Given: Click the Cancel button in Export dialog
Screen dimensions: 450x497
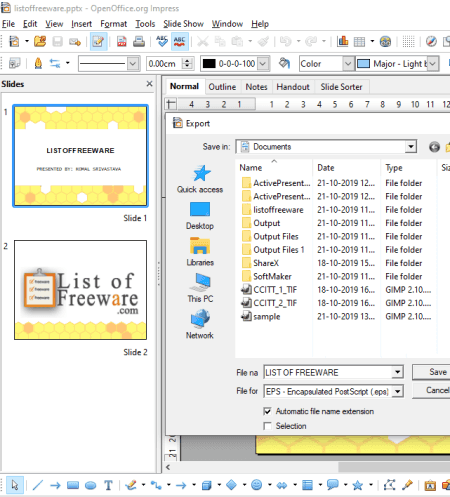Looking at the screenshot, I should (x=431, y=390).
